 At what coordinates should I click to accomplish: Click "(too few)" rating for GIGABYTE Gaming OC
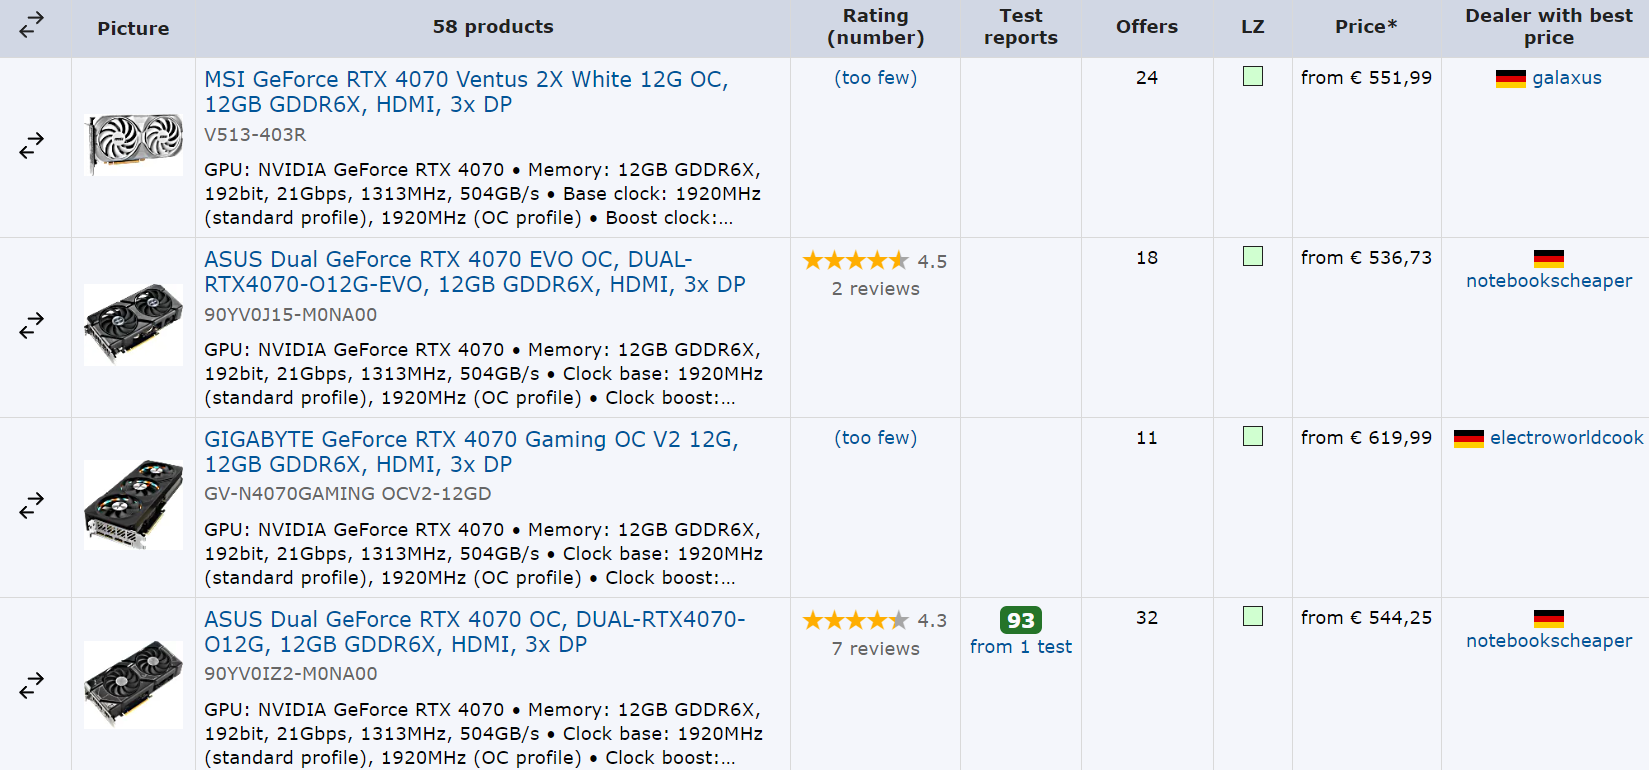pyautogui.click(x=875, y=438)
